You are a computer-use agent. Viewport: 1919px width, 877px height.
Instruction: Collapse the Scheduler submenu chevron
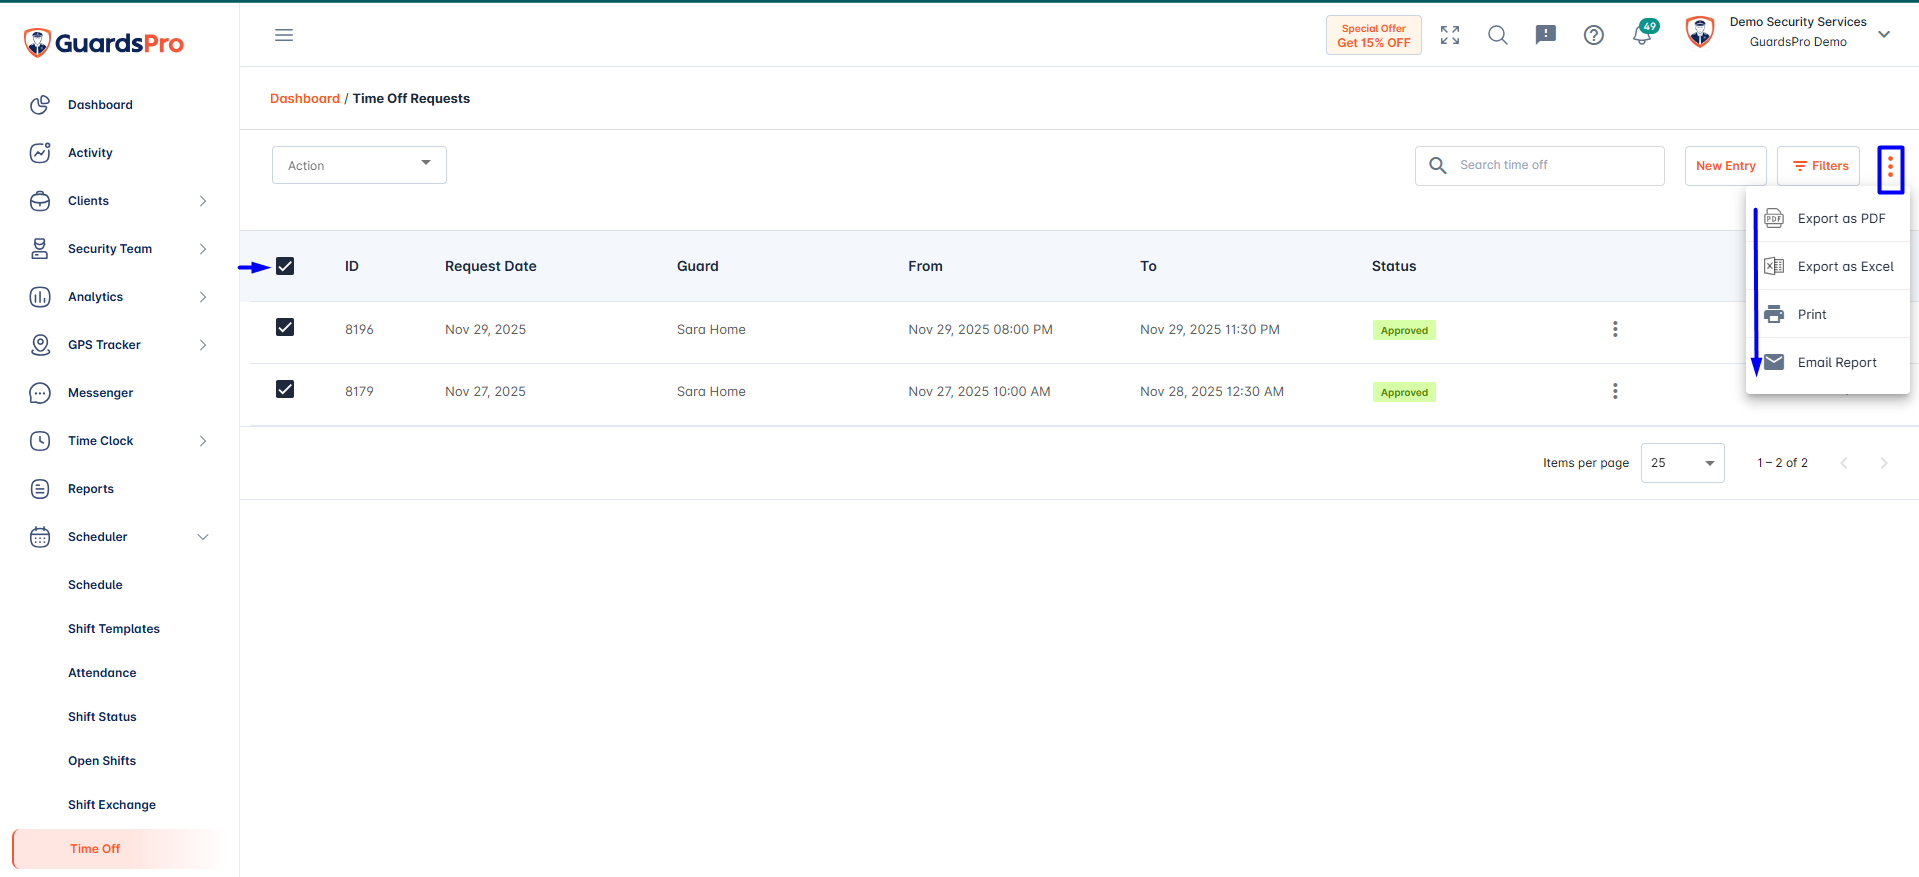coord(203,537)
